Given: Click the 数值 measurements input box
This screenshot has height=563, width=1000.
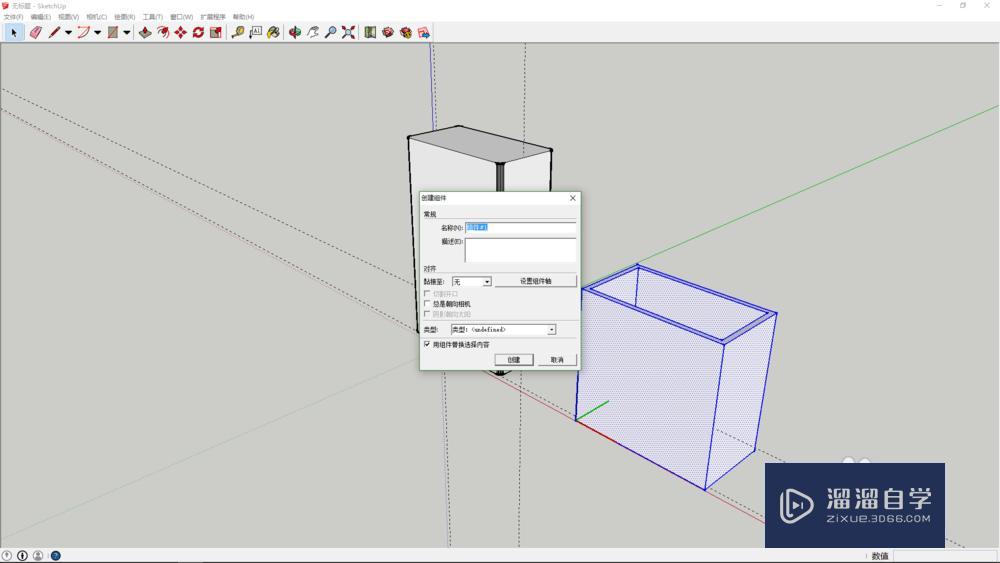Looking at the screenshot, I should (945, 556).
